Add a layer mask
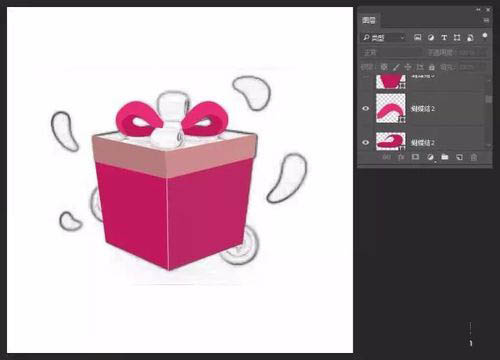The width and height of the screenshot is (500, 360). tap(415, 157)
